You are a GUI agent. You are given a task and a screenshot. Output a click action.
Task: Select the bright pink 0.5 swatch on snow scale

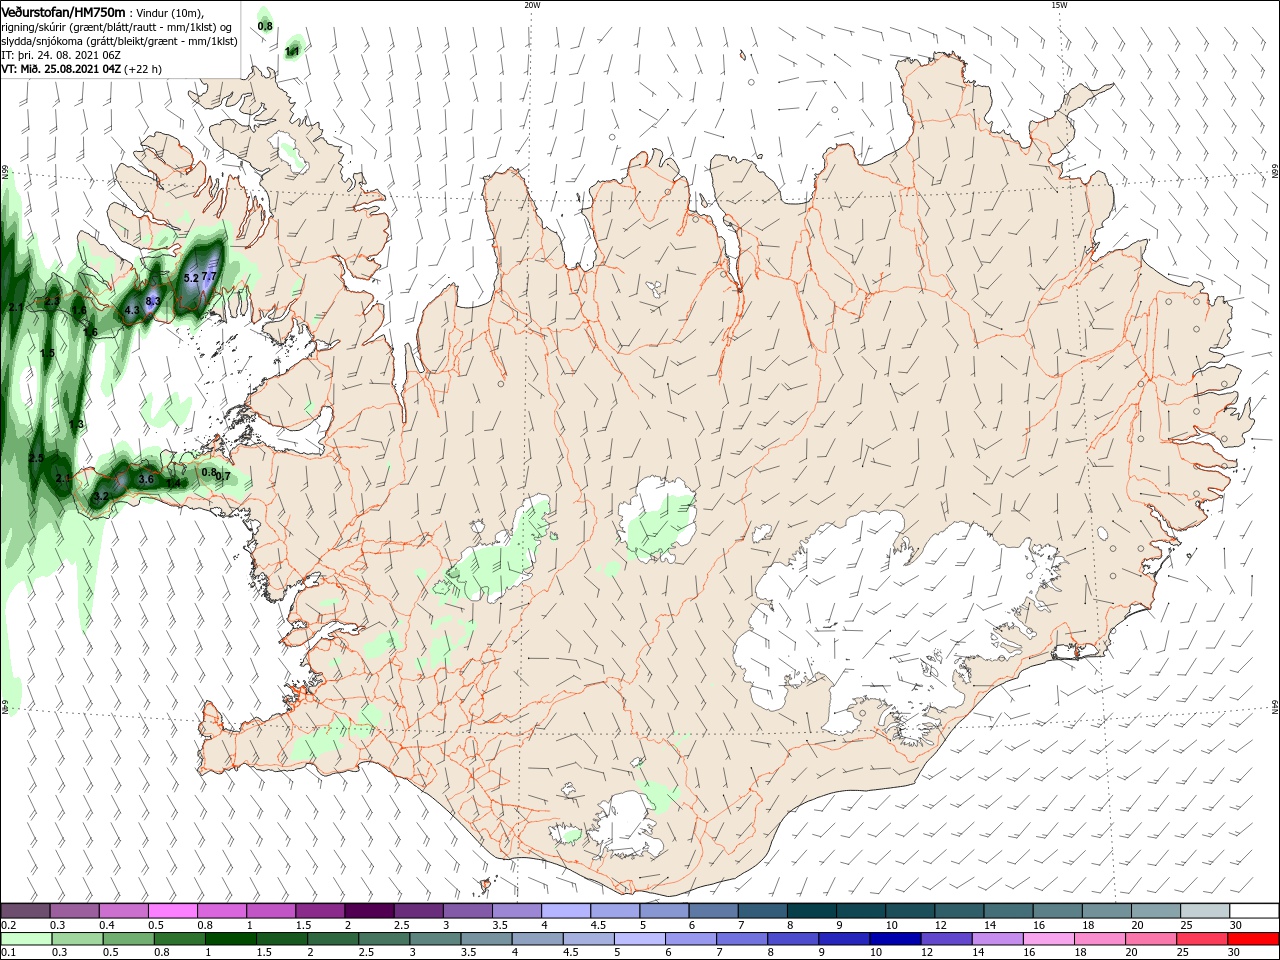pyautogui.click(x=173, y=911)
